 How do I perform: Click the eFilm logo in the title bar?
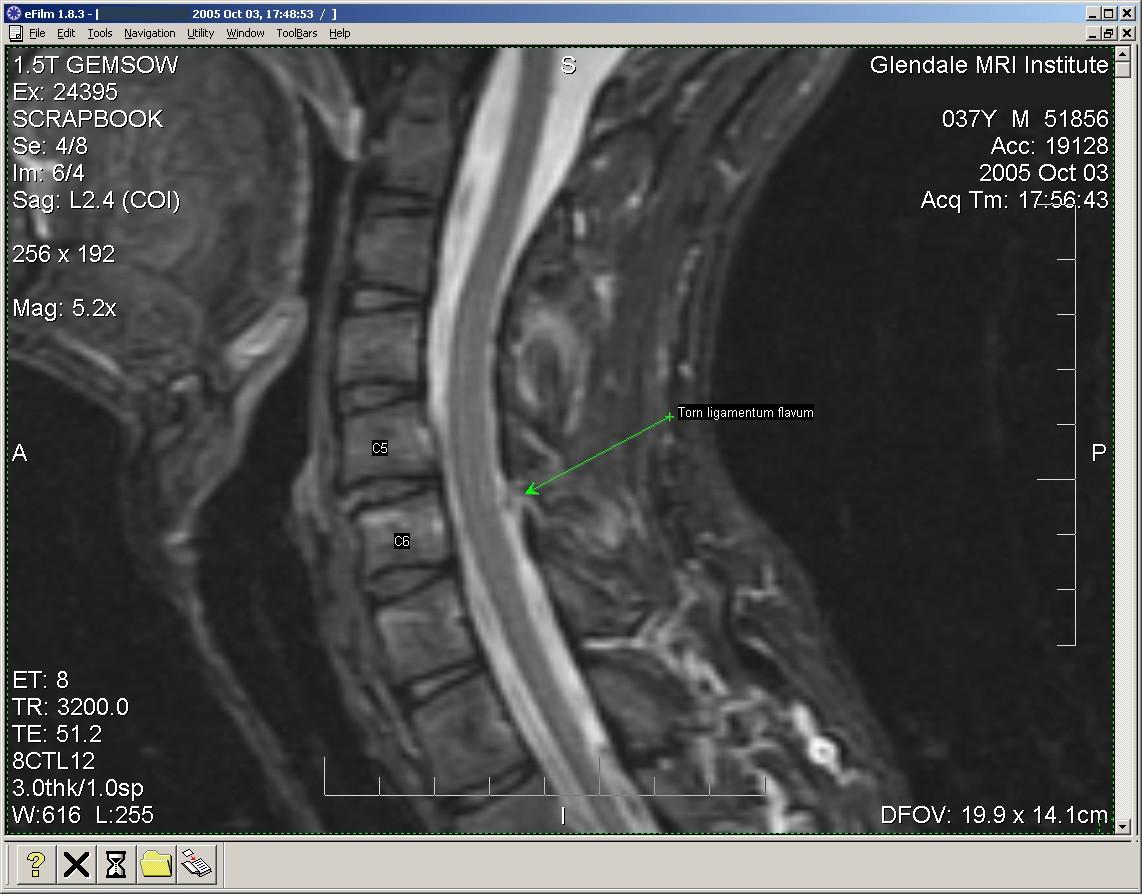pyautogui.click(x=13, y=13)
